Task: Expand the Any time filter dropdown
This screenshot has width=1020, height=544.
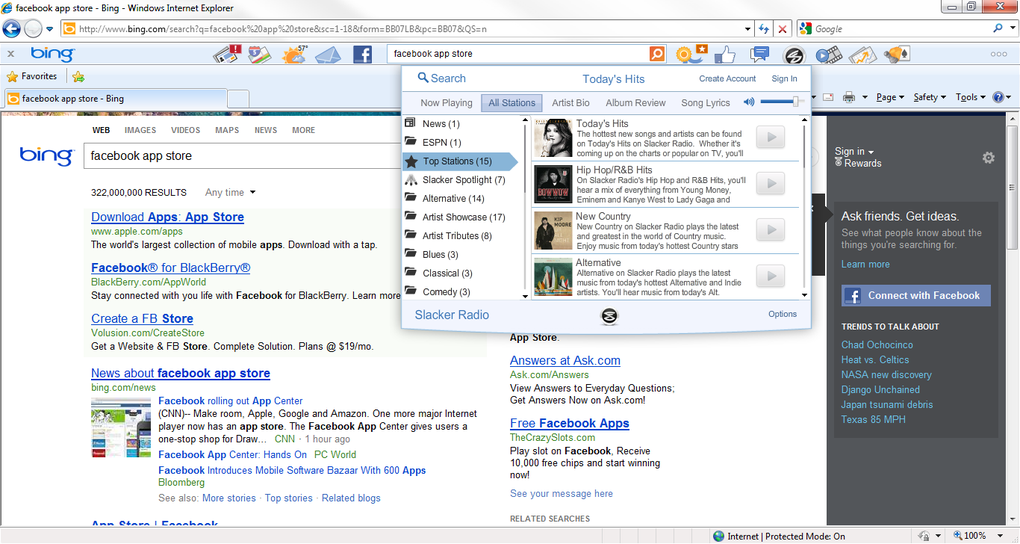Action: coord(230,193)
